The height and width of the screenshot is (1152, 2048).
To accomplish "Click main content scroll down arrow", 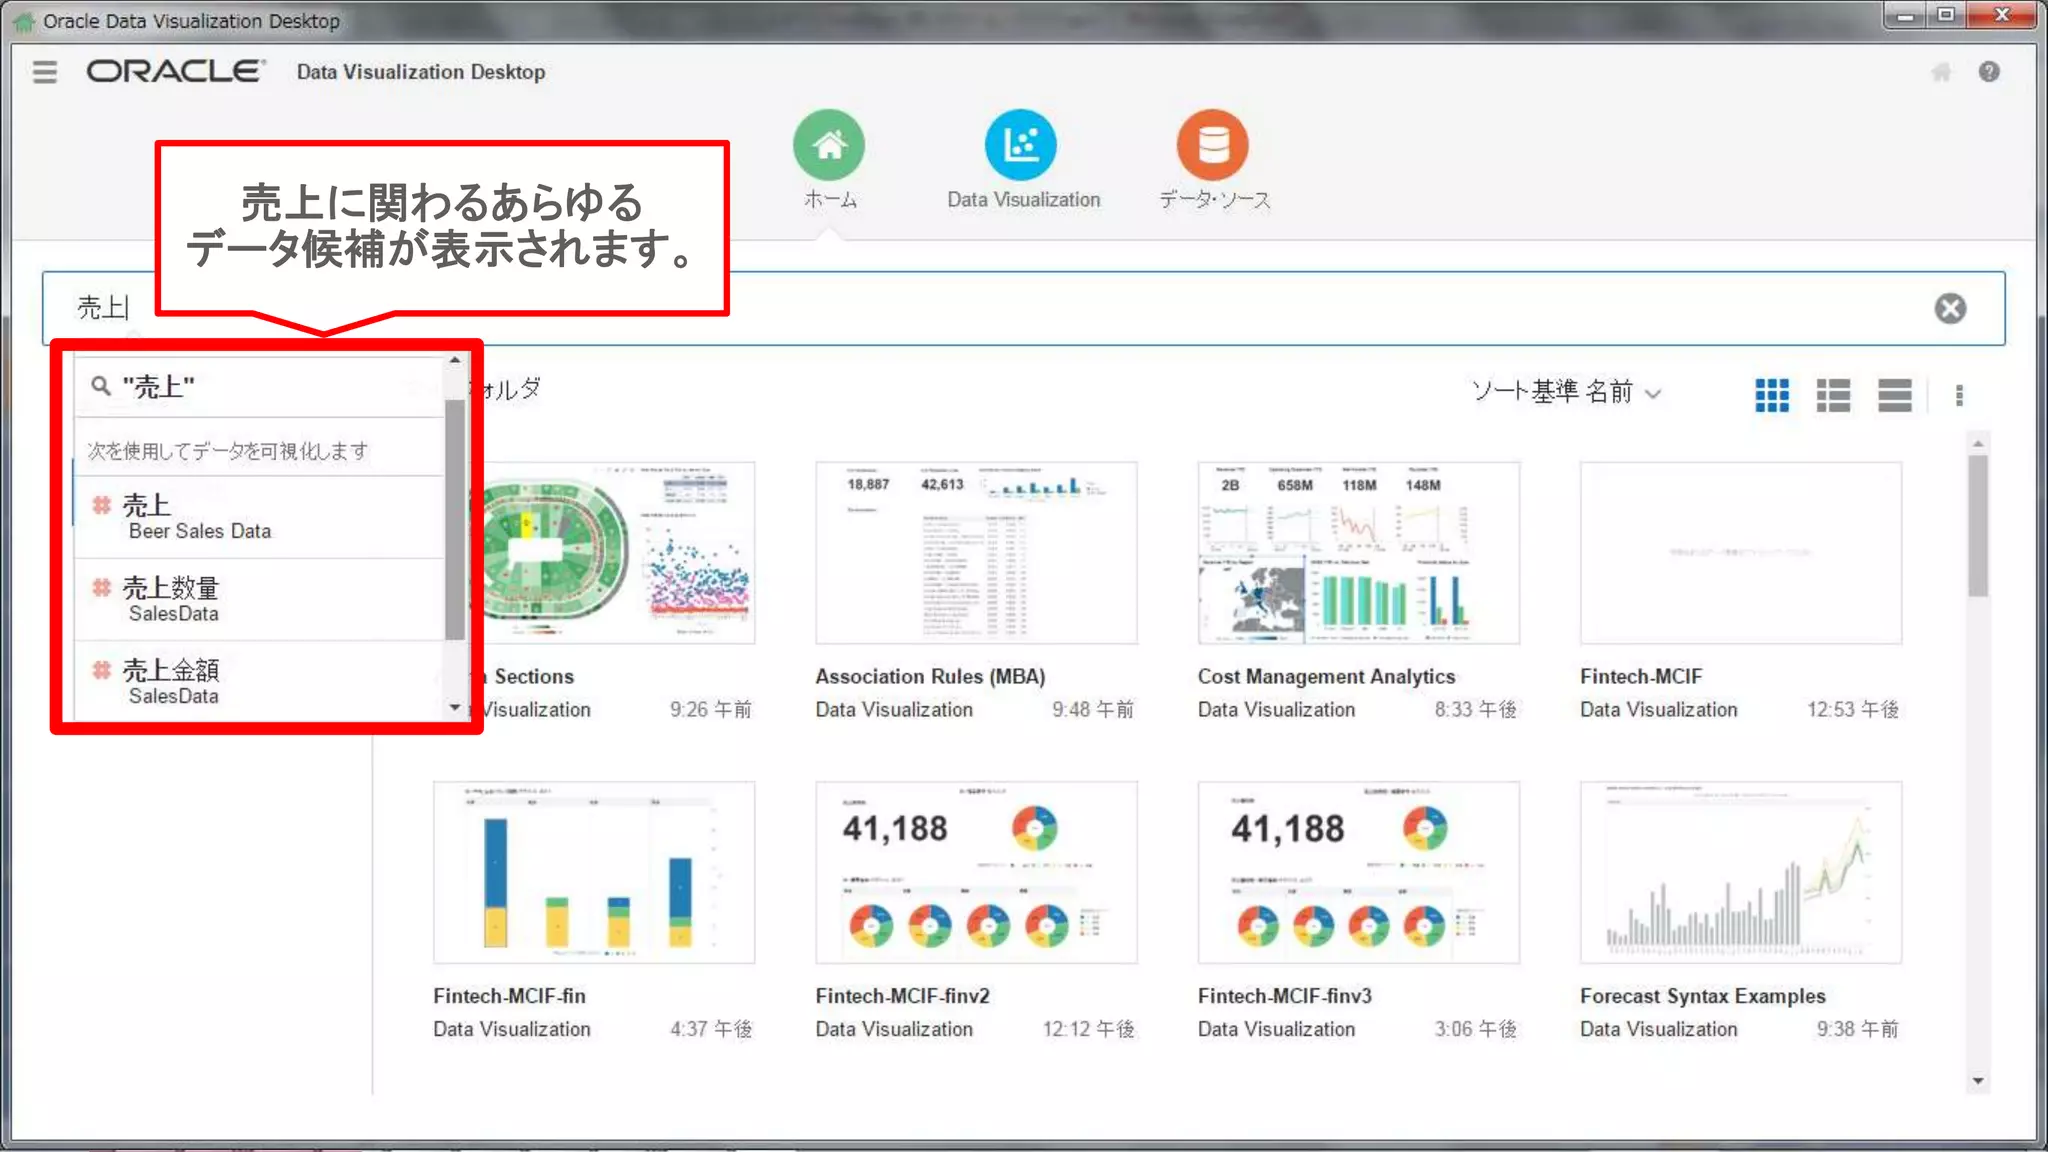I will point(1977,1081).
